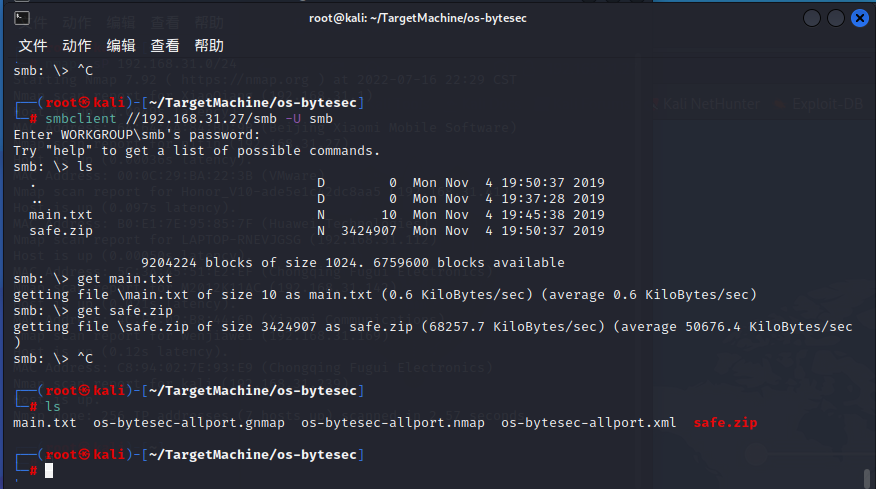Click os-bytesec-allport.xml file name

(x=588, y=422)
